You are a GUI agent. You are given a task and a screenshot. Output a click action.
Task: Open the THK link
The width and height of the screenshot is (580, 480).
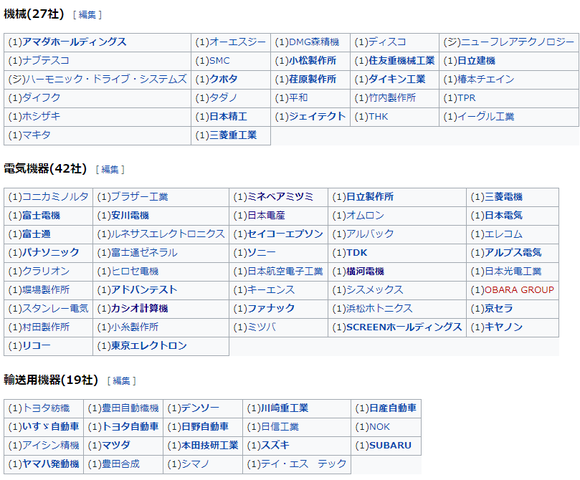point(378,116)
